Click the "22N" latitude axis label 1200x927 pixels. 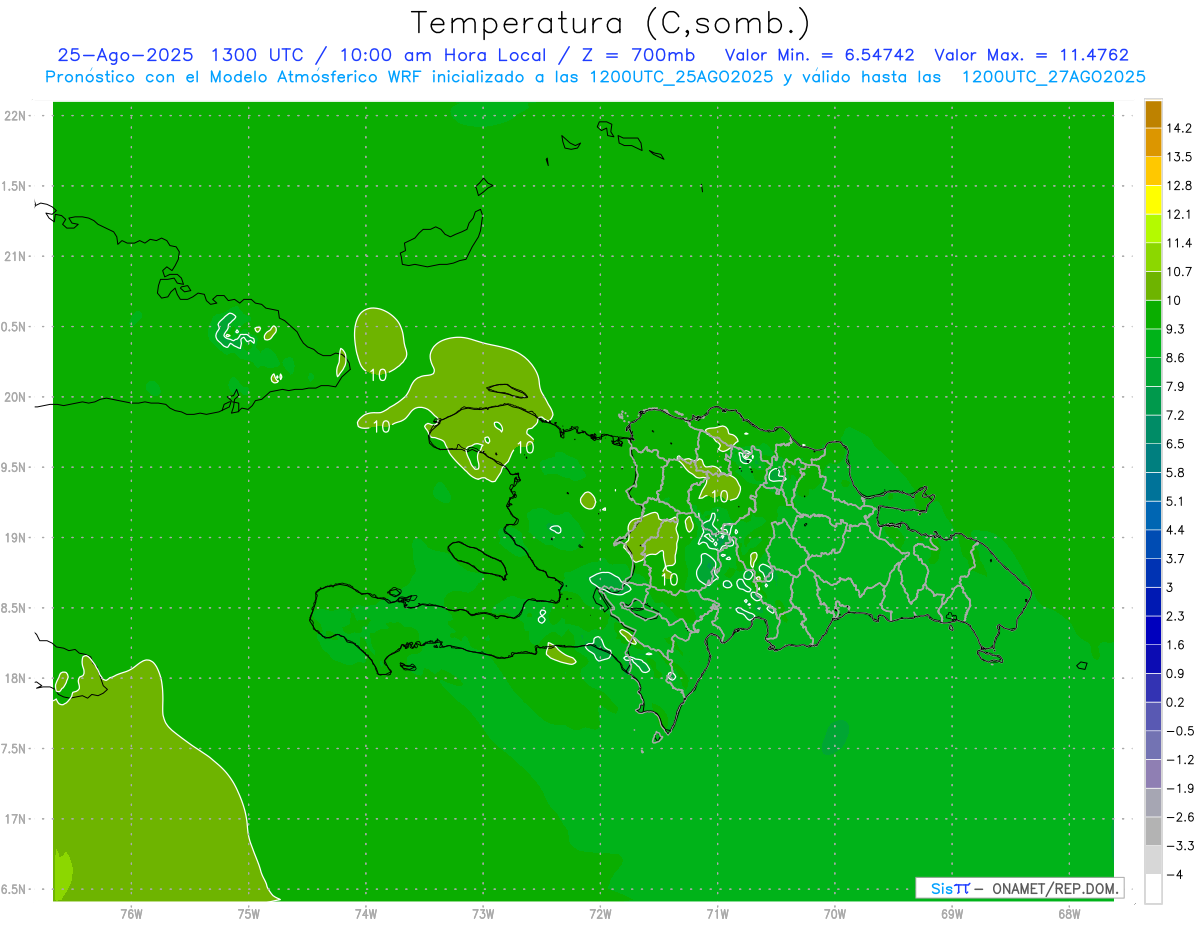point(16,116)
